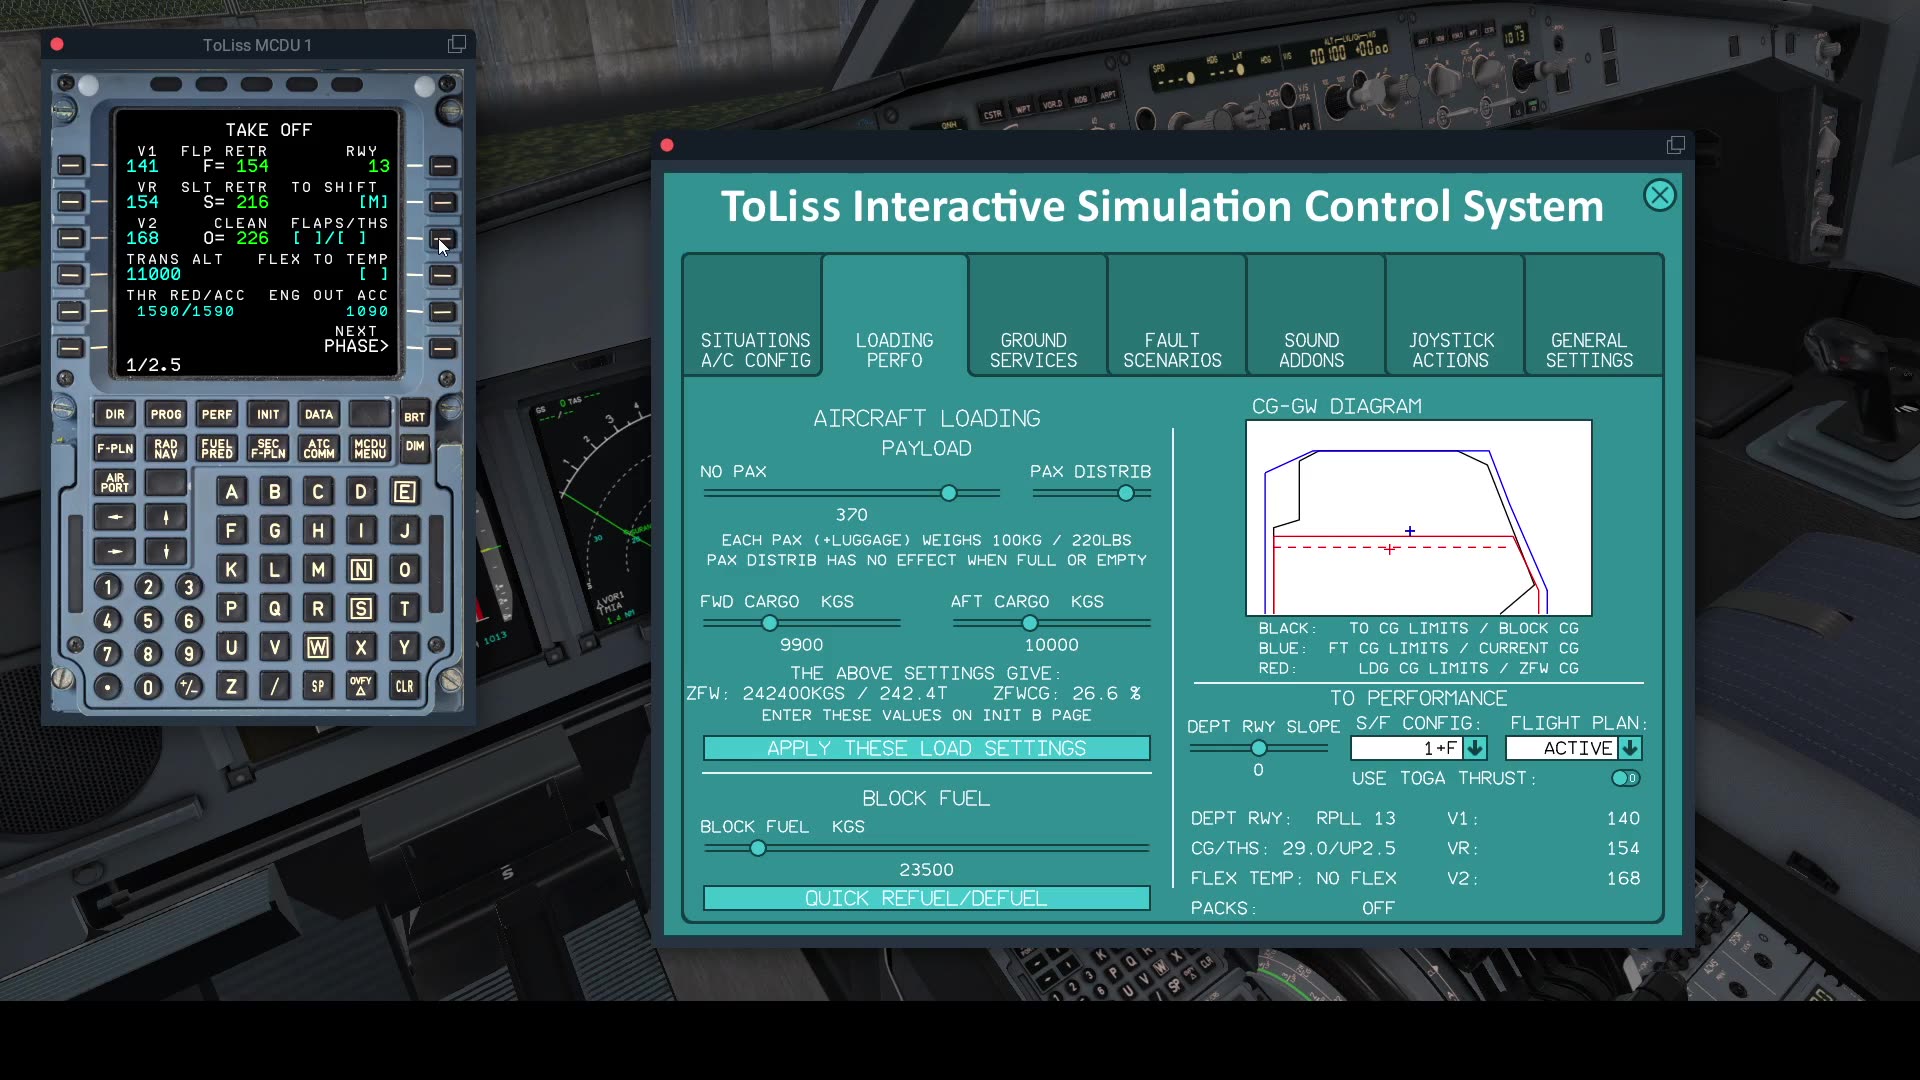This screenshot has height=1080, width=1920.
Task: Select the right-side key next to NEXT PHASE
Action: [x=443, y=348]
